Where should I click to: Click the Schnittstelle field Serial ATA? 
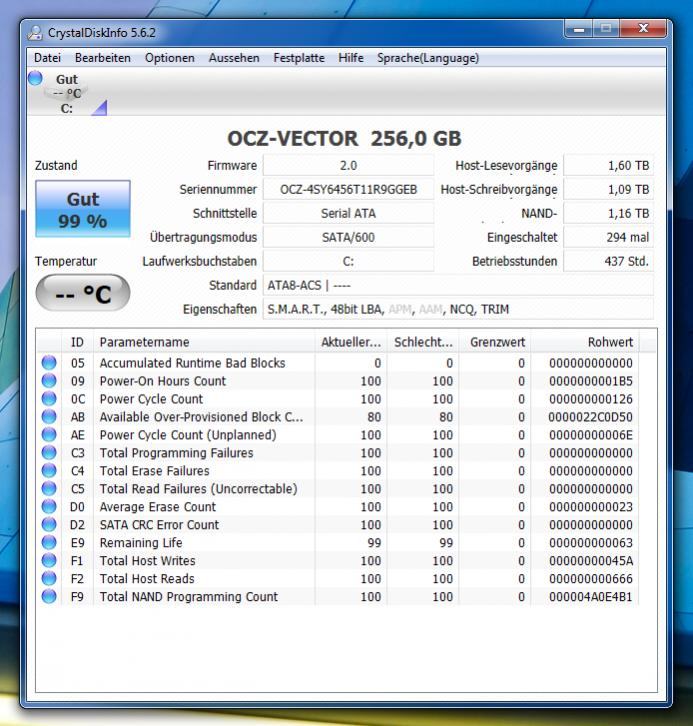[348, 213]
